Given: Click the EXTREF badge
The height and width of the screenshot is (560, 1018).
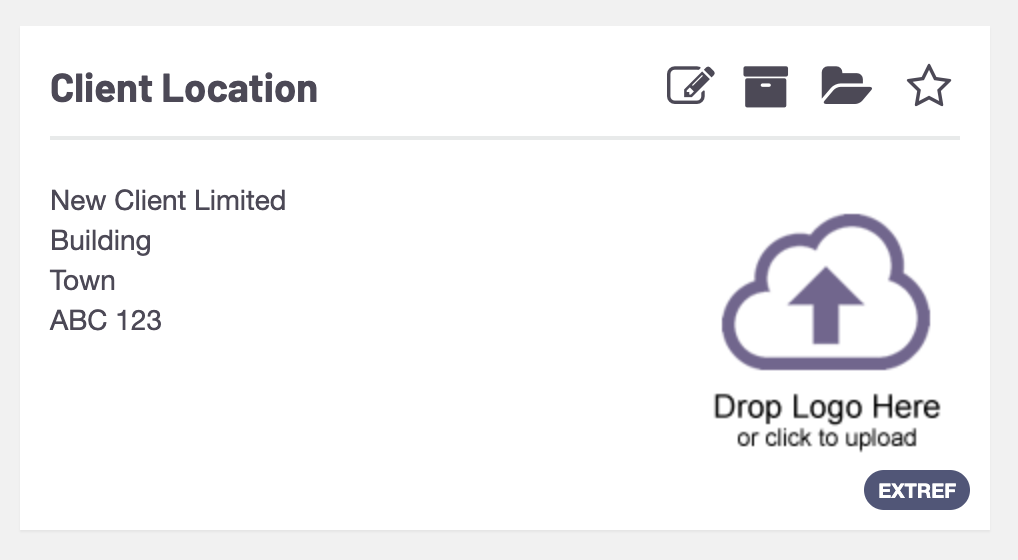Looking at the screenshot, I should click(x=917, y=490).
